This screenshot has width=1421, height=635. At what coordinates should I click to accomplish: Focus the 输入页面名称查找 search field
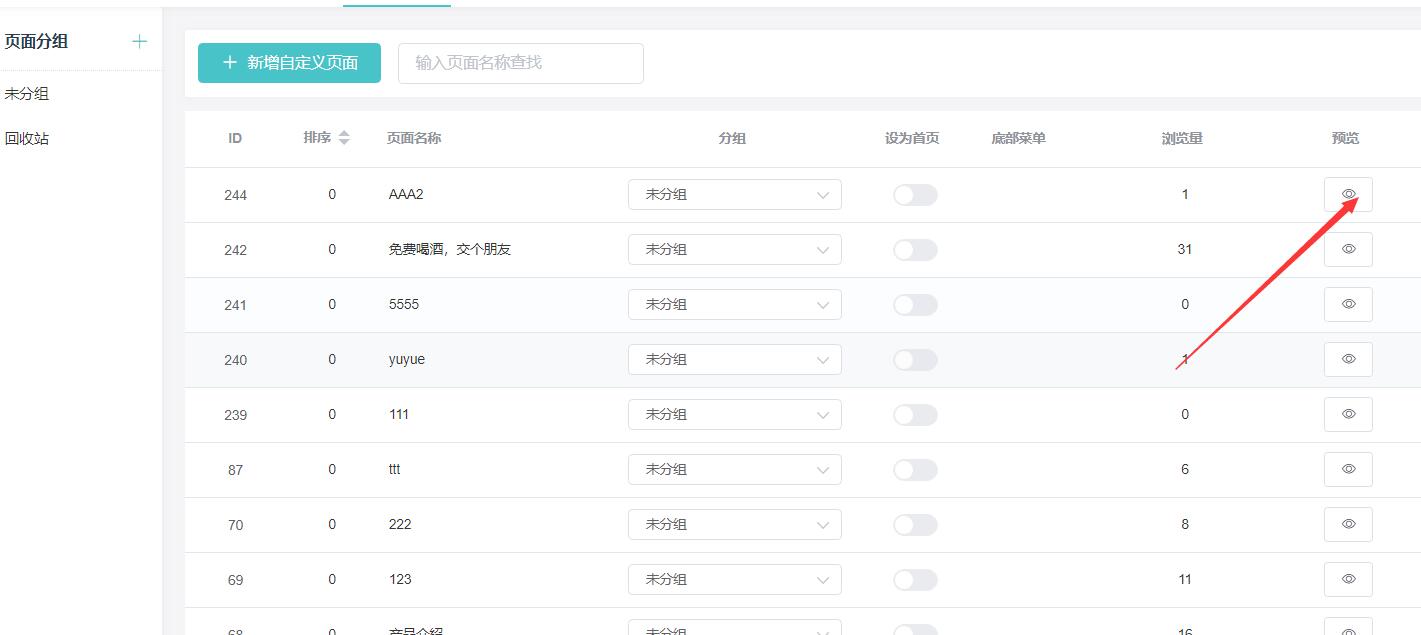point(521,63)
